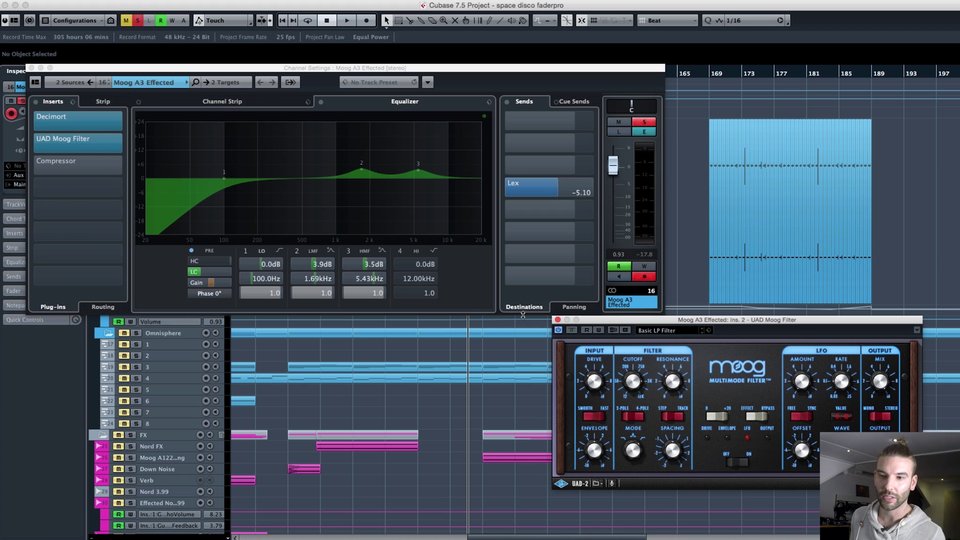Solo the Omnisphere track
The height and width of the screenshot is (540, 960).
click(x=136, y=333)
